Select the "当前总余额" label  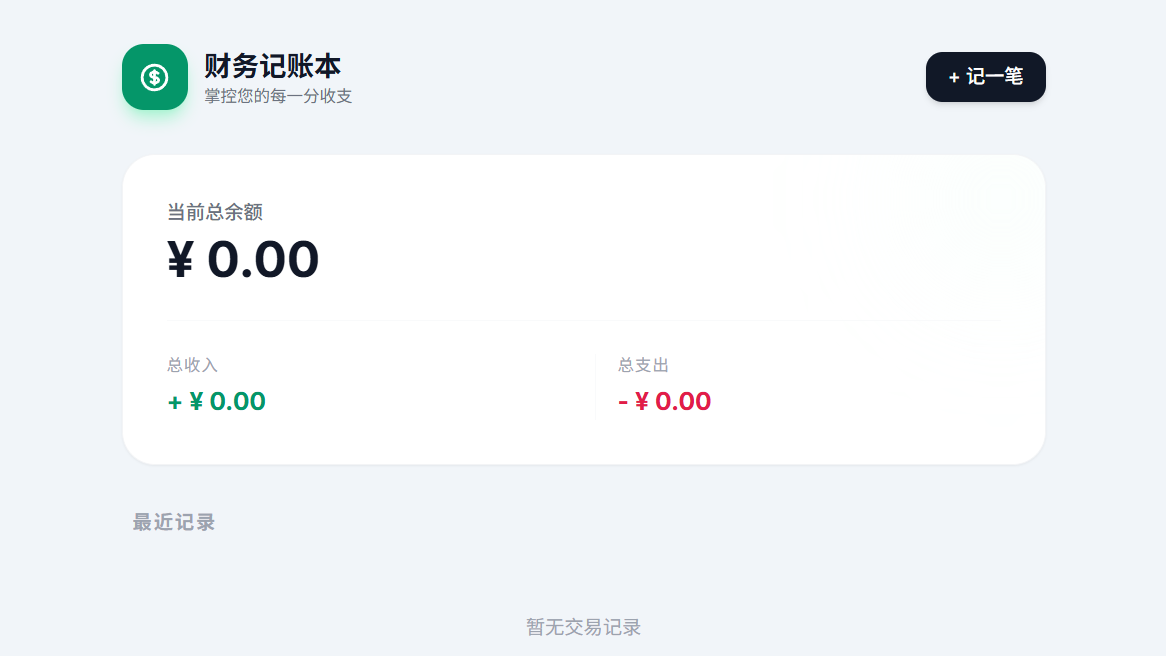pyautogui.click(x=215, y=212)
